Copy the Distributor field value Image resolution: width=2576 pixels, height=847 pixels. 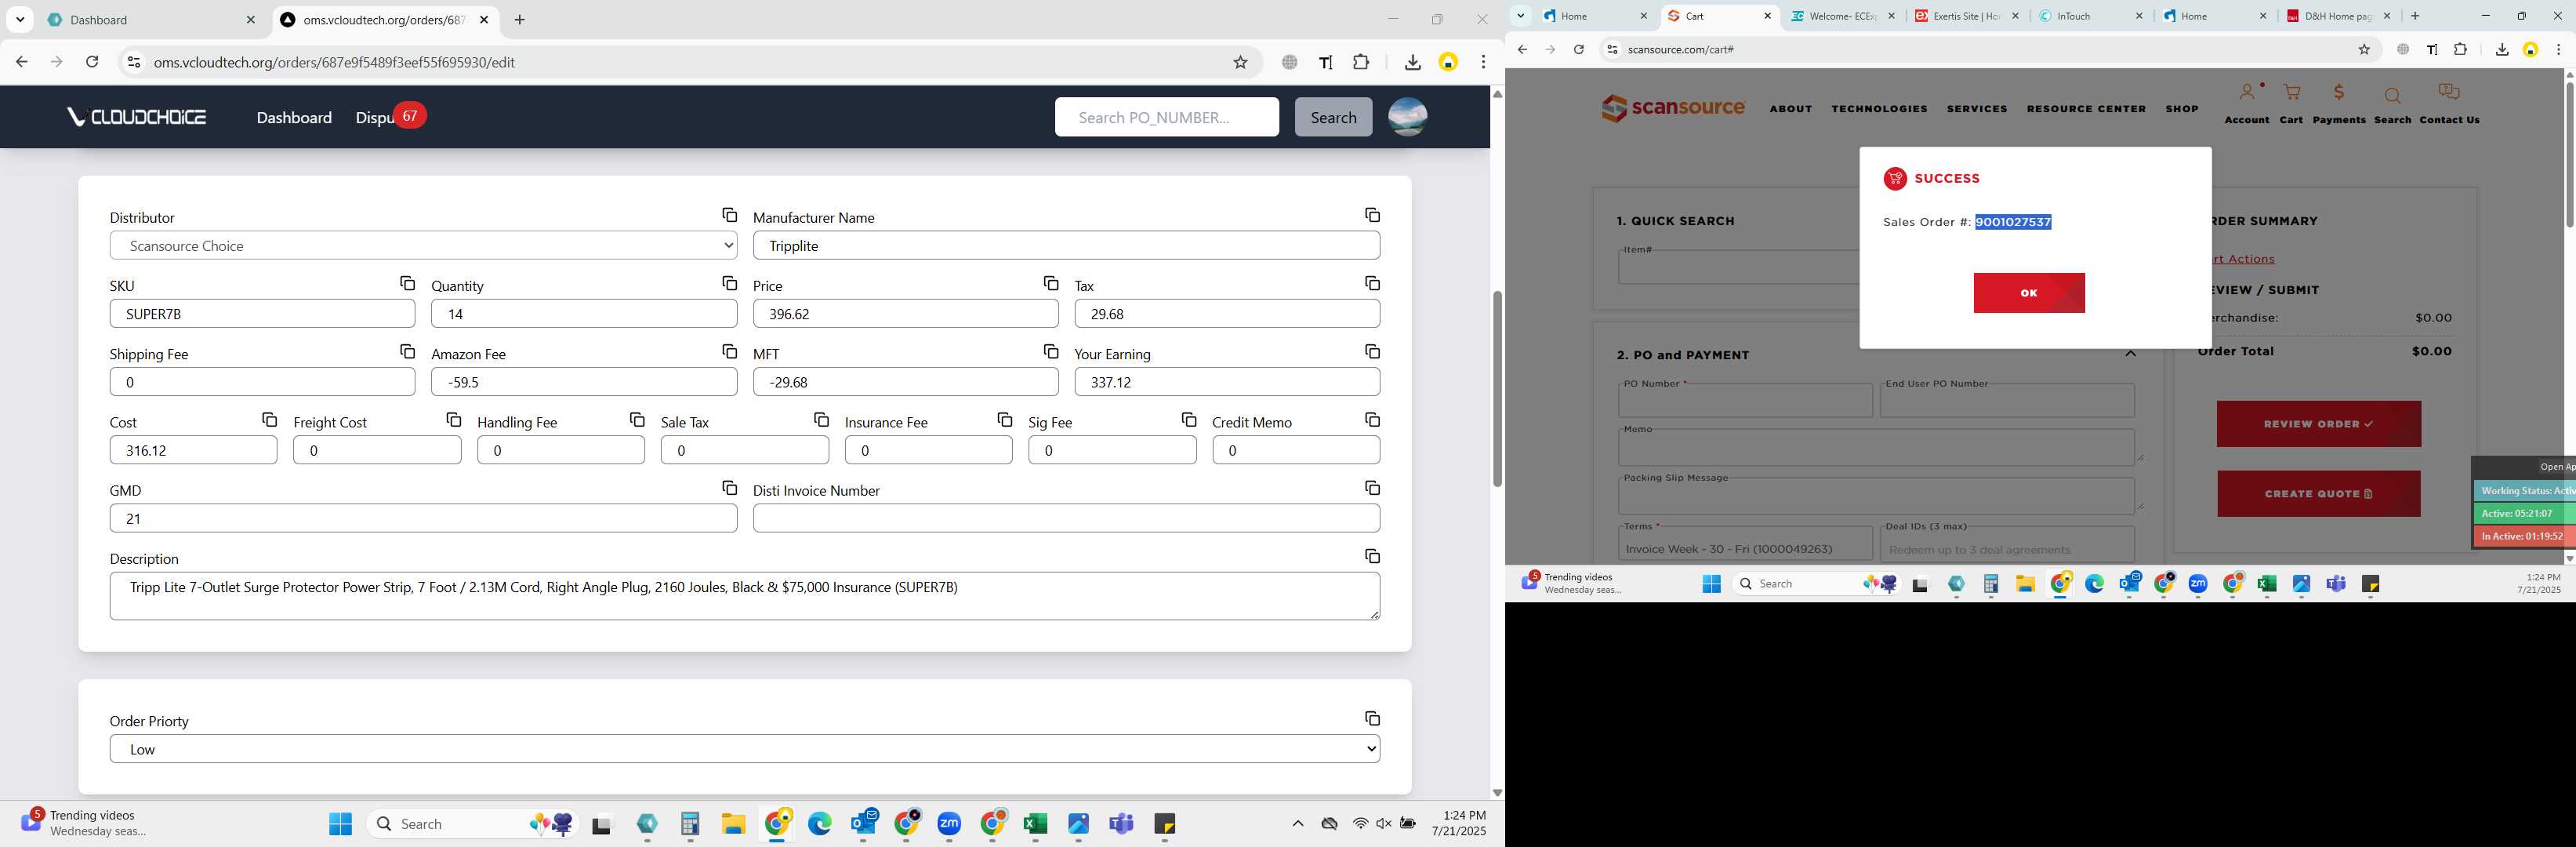tap(729, 215)
